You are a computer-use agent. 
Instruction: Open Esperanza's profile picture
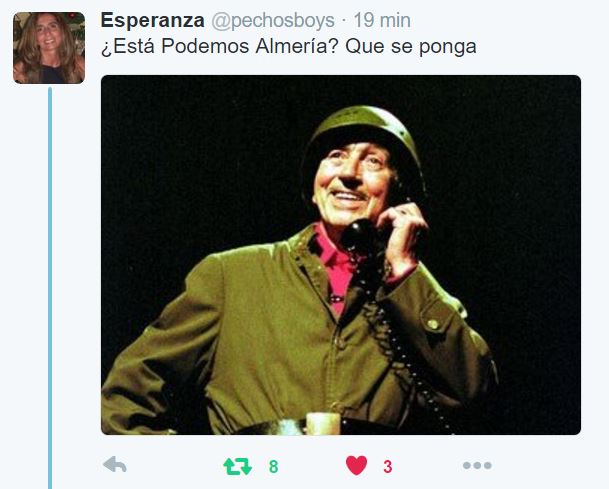click(x=49, y=48)
